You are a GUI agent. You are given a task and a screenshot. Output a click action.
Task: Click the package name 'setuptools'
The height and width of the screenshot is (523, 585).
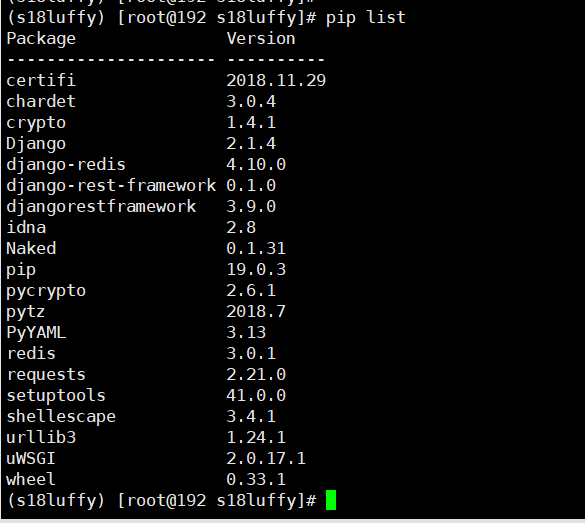(56, 396)
